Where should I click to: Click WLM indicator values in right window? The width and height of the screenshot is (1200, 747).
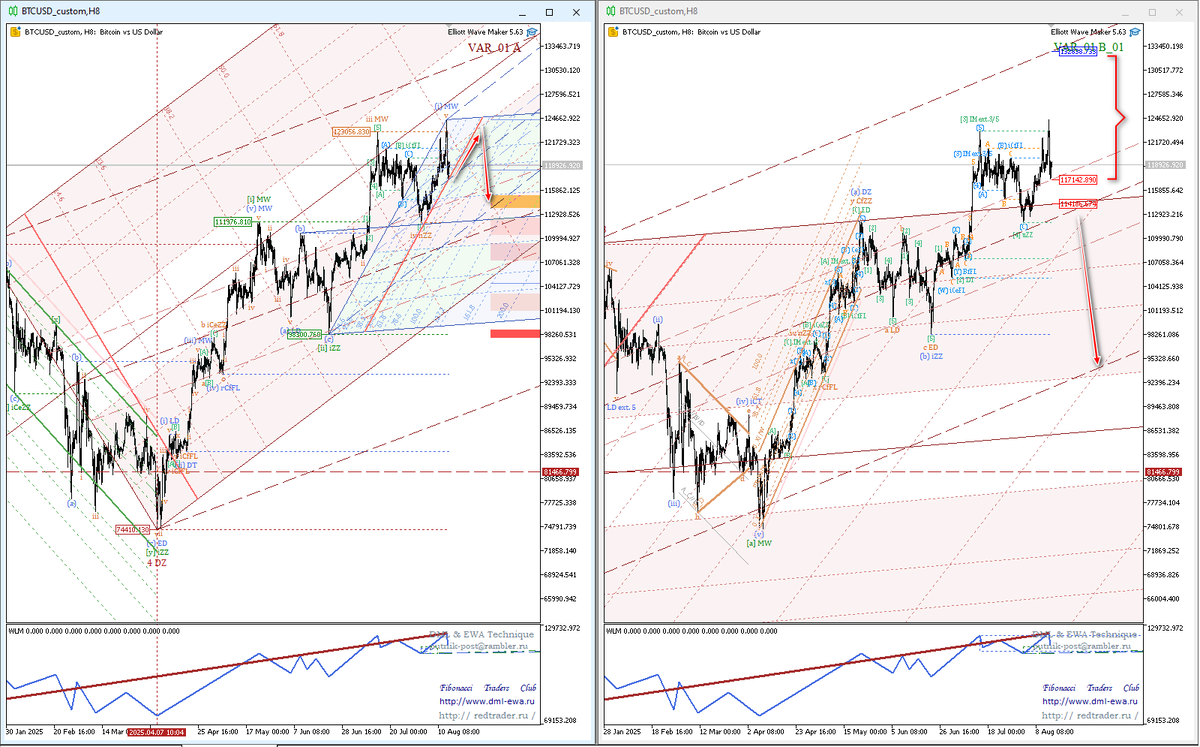click(x=691, y=632)
